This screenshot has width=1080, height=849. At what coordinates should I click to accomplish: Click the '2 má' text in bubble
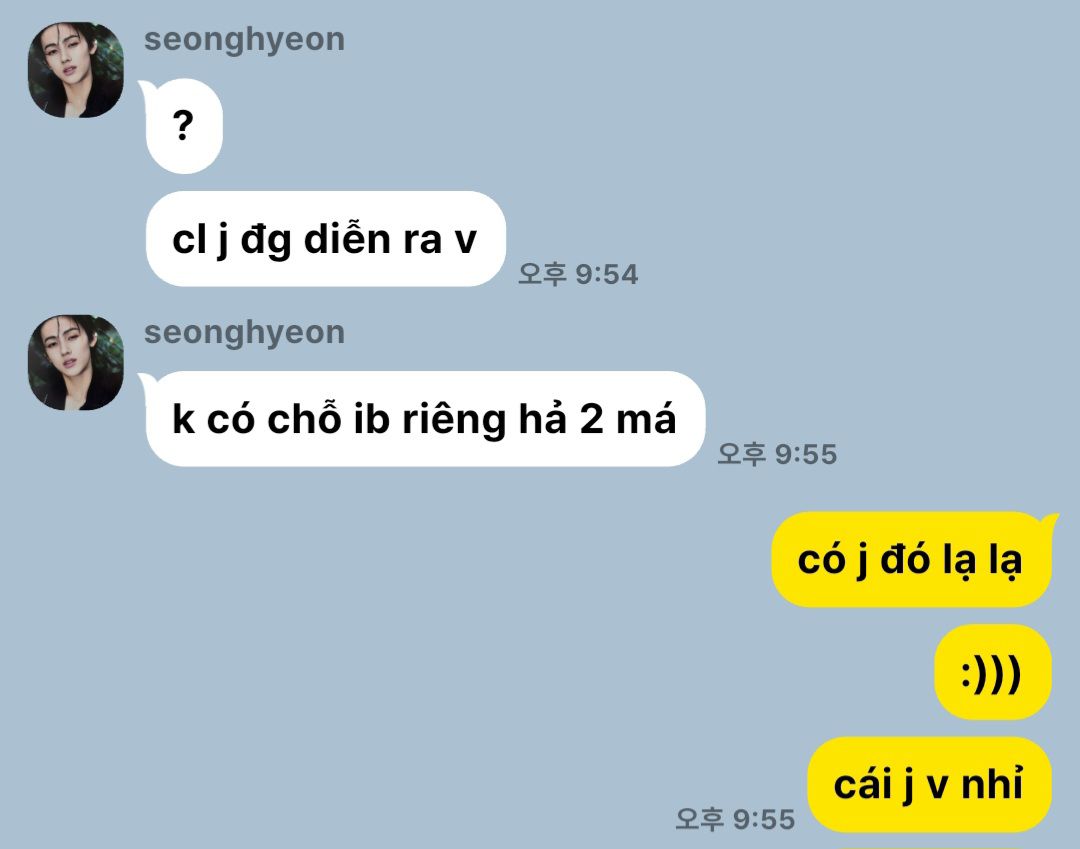628,419
